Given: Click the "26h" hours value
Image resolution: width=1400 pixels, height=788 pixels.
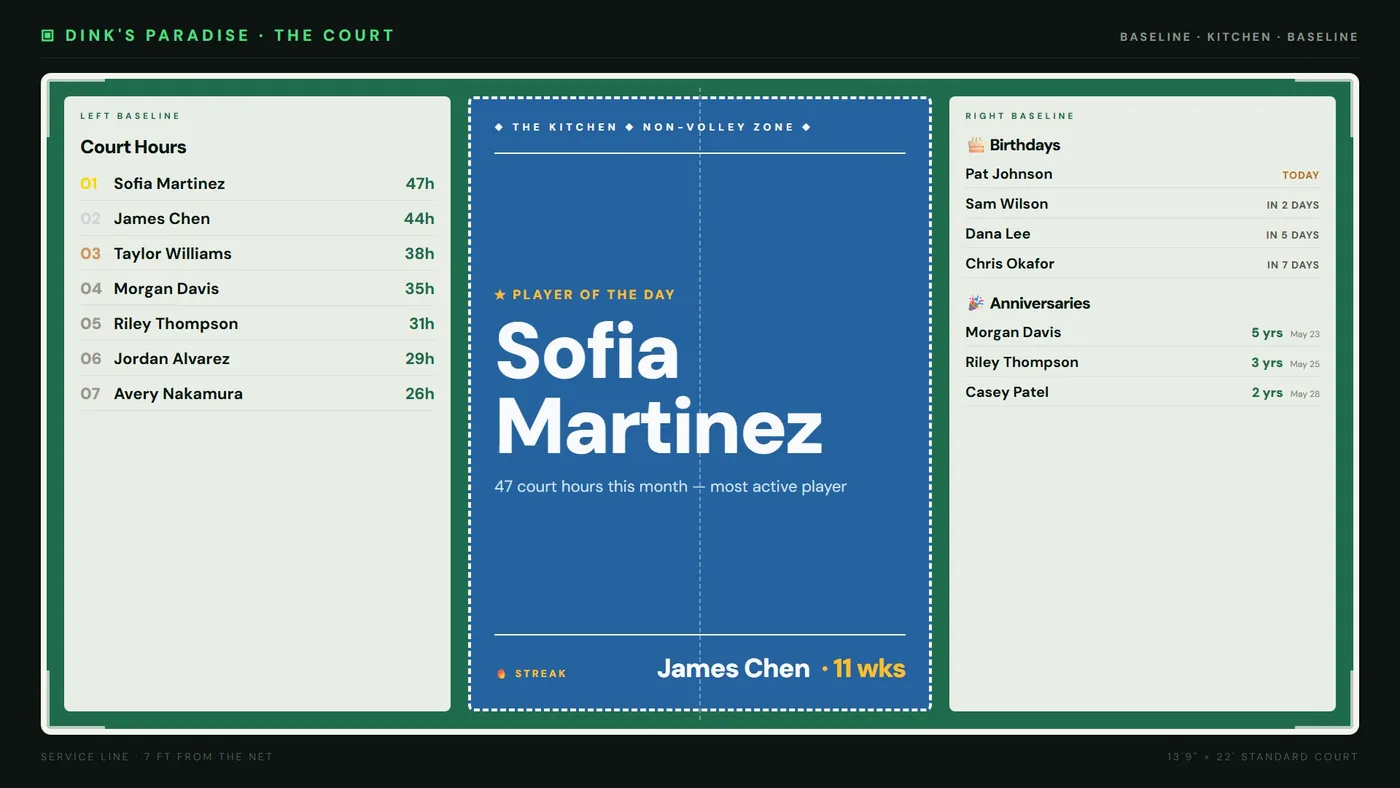Looking at the screenshot, I should coord(420,394).
